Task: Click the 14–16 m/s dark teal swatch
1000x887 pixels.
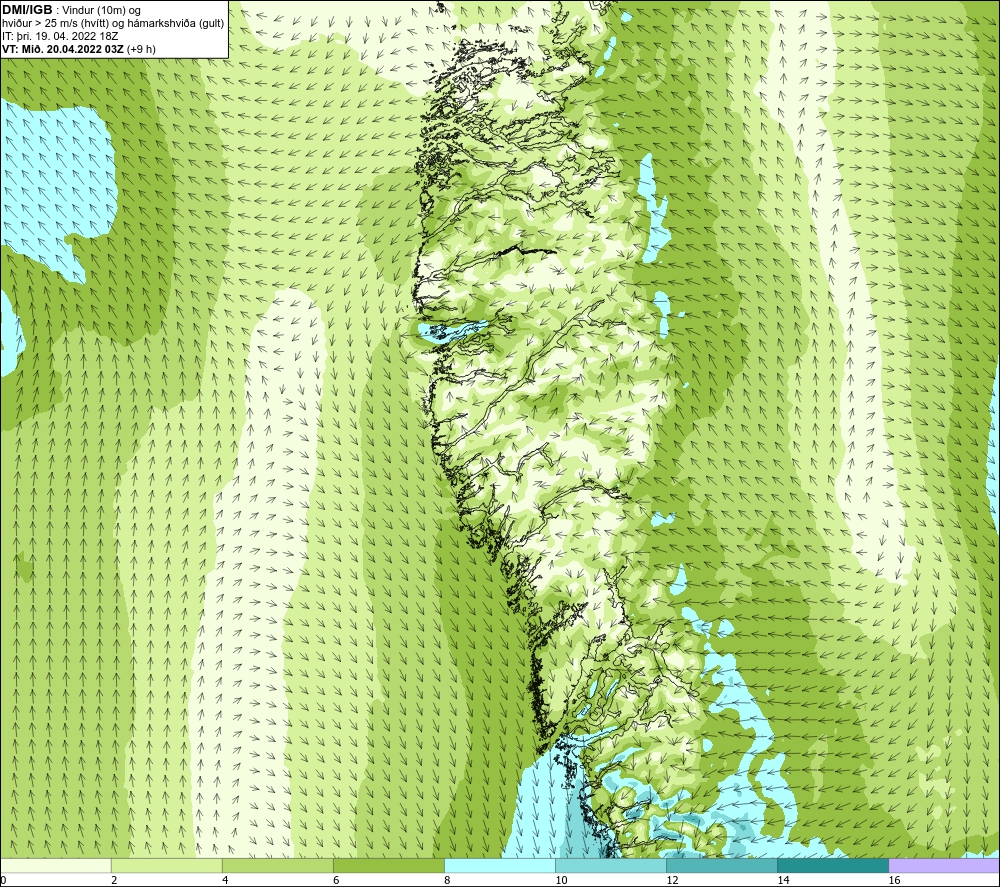Action: tap(832, 866)
